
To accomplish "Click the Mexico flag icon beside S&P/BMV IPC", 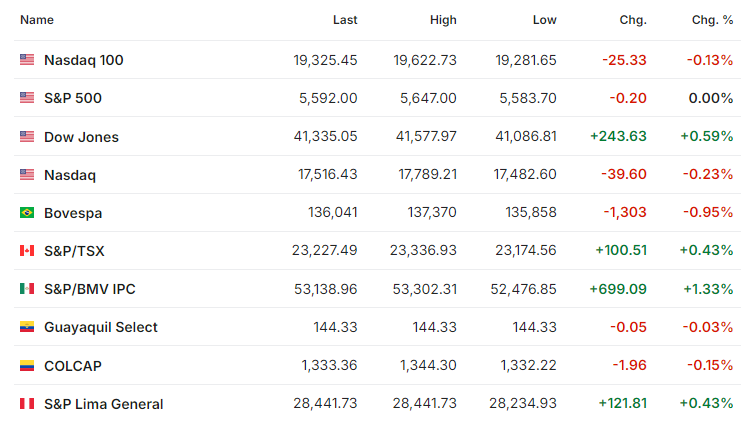I will coord(27,289).
